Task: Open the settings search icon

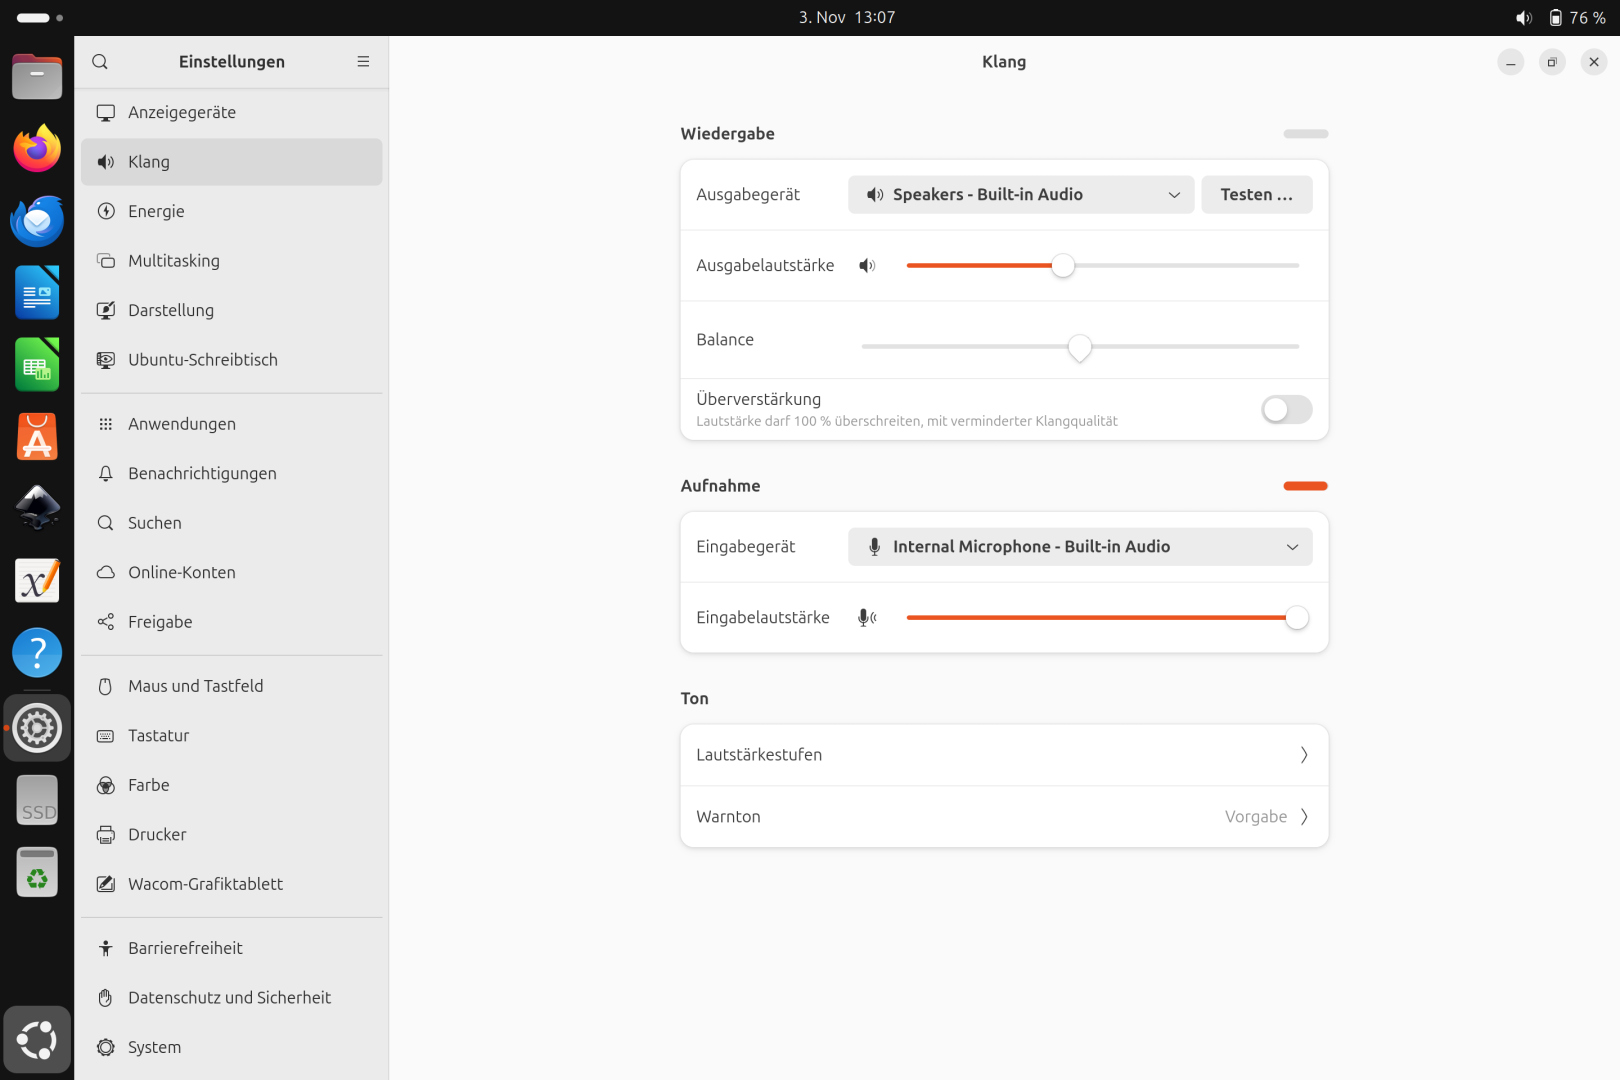Action: [100, 62]
